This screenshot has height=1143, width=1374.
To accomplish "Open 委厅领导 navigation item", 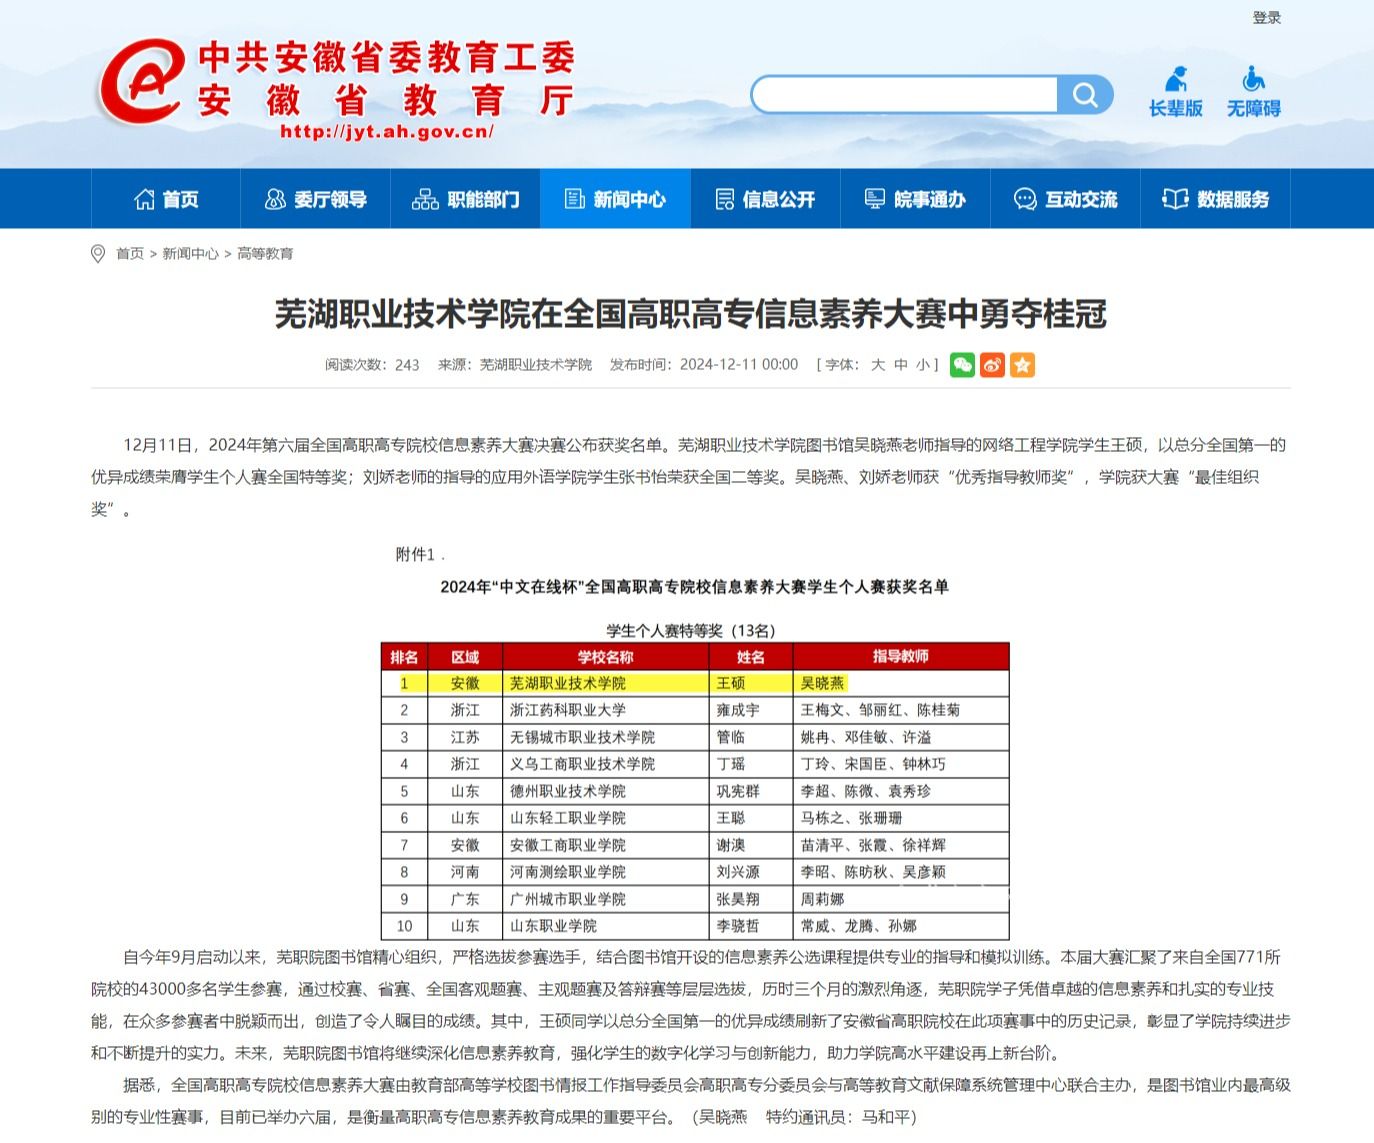I will coord(315,199).
